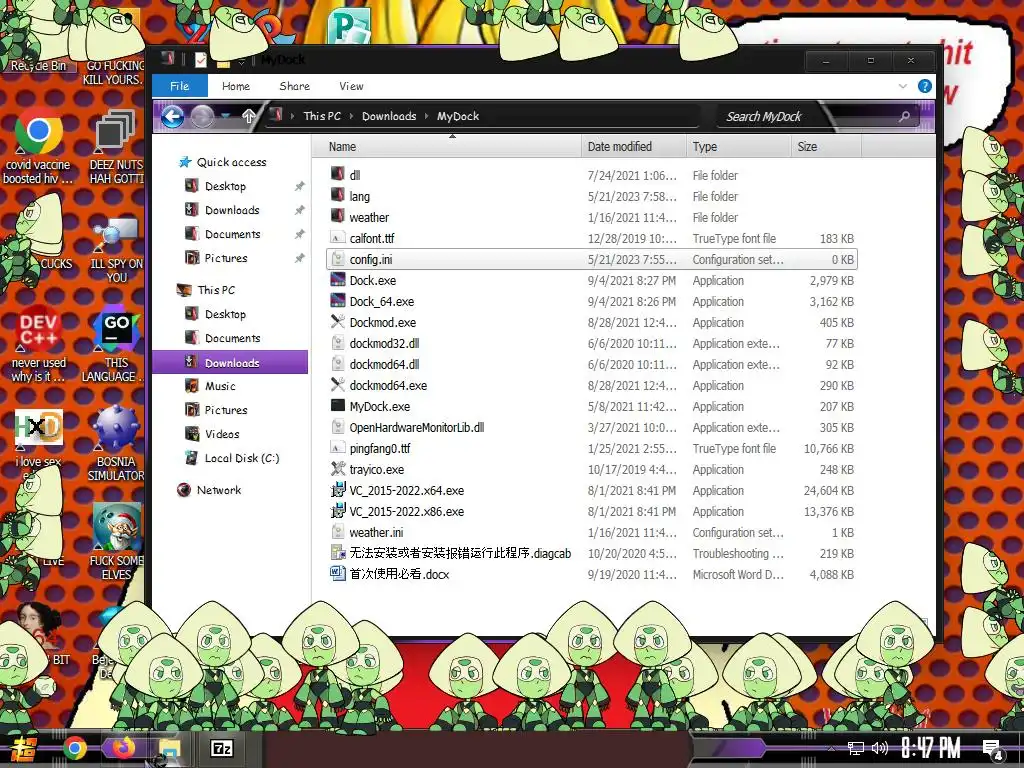Open Chrome from the taskbar

click(x=74, y=748)
